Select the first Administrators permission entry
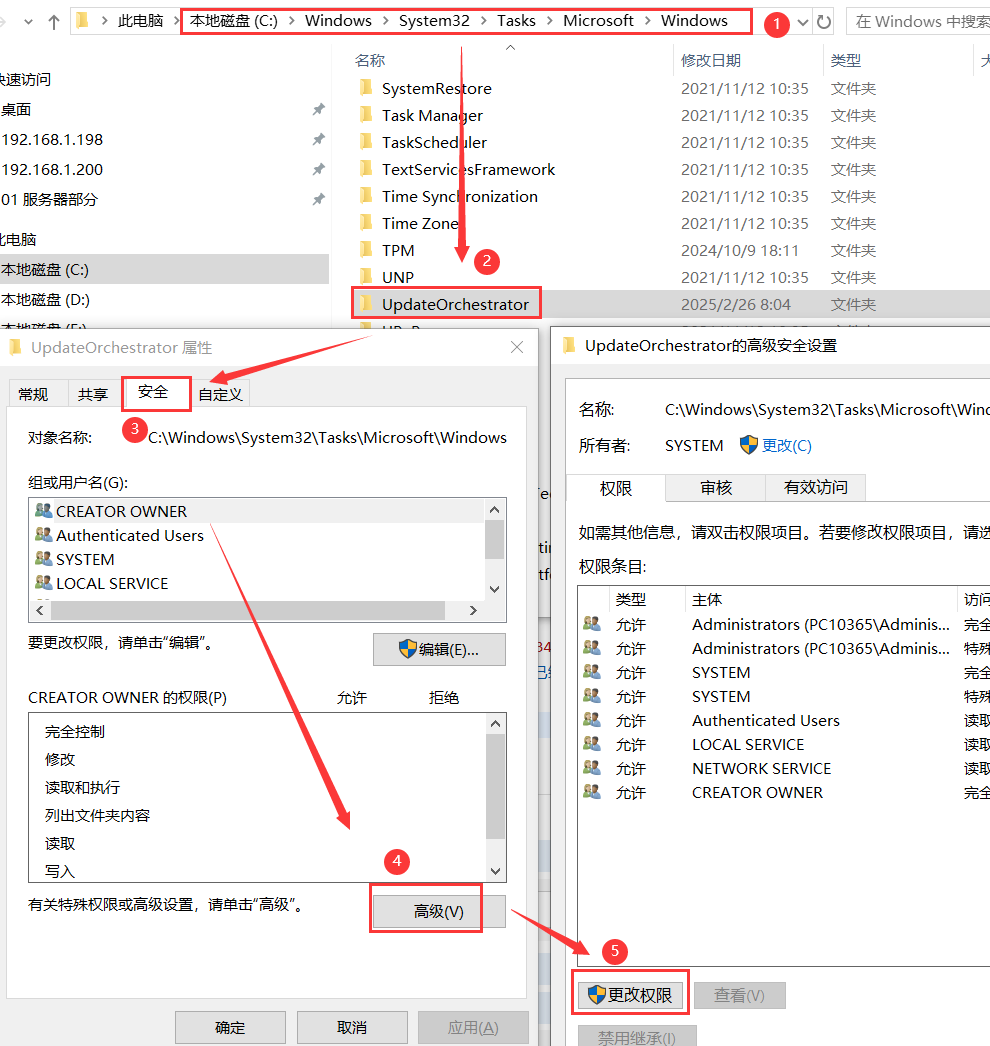 pyautogui.click(x=784, y=624)
